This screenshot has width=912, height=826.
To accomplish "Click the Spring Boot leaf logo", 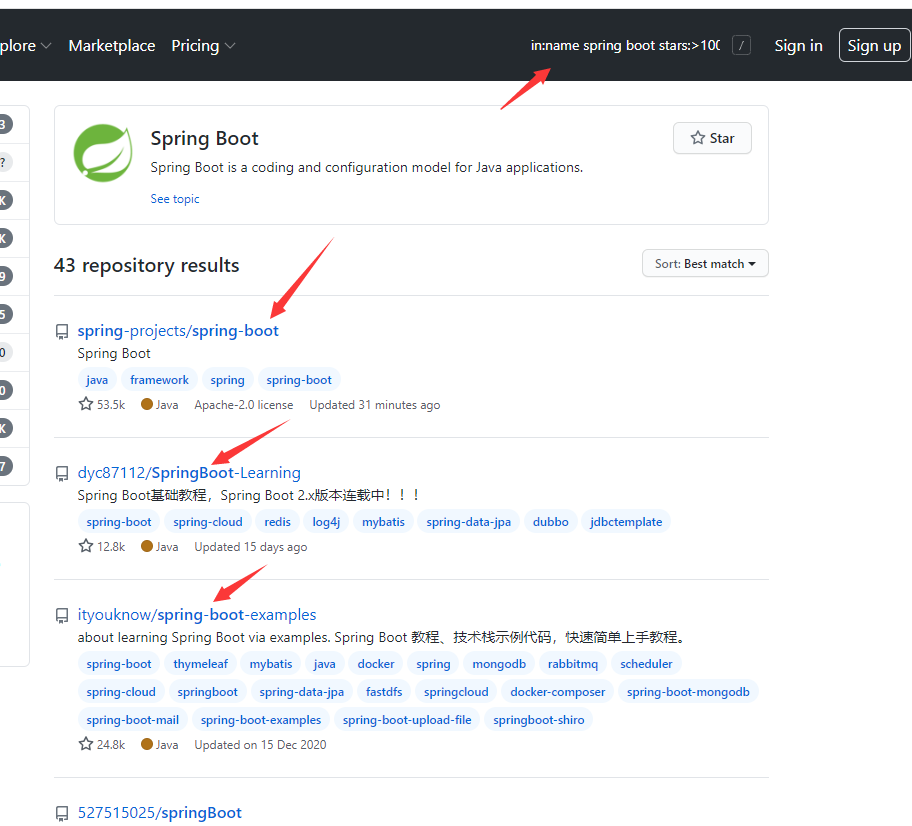I will (x=102, y=153).
